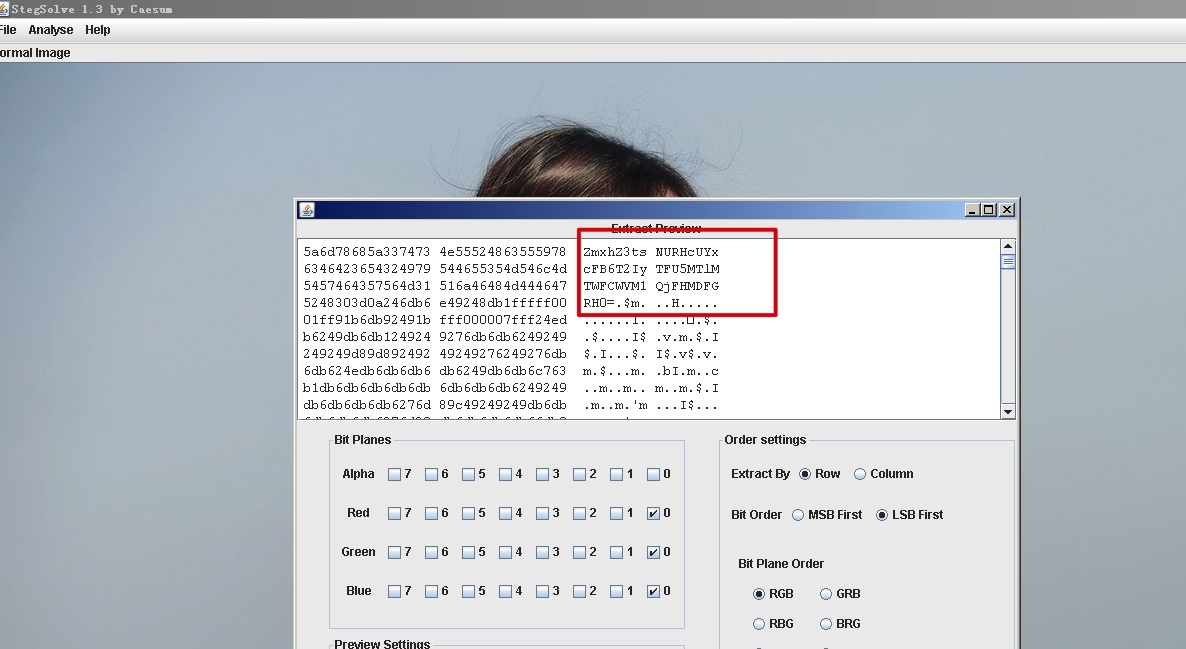
Task: Enable Blue bit plane 3 checkbox
Action: [x=542, y=592]
